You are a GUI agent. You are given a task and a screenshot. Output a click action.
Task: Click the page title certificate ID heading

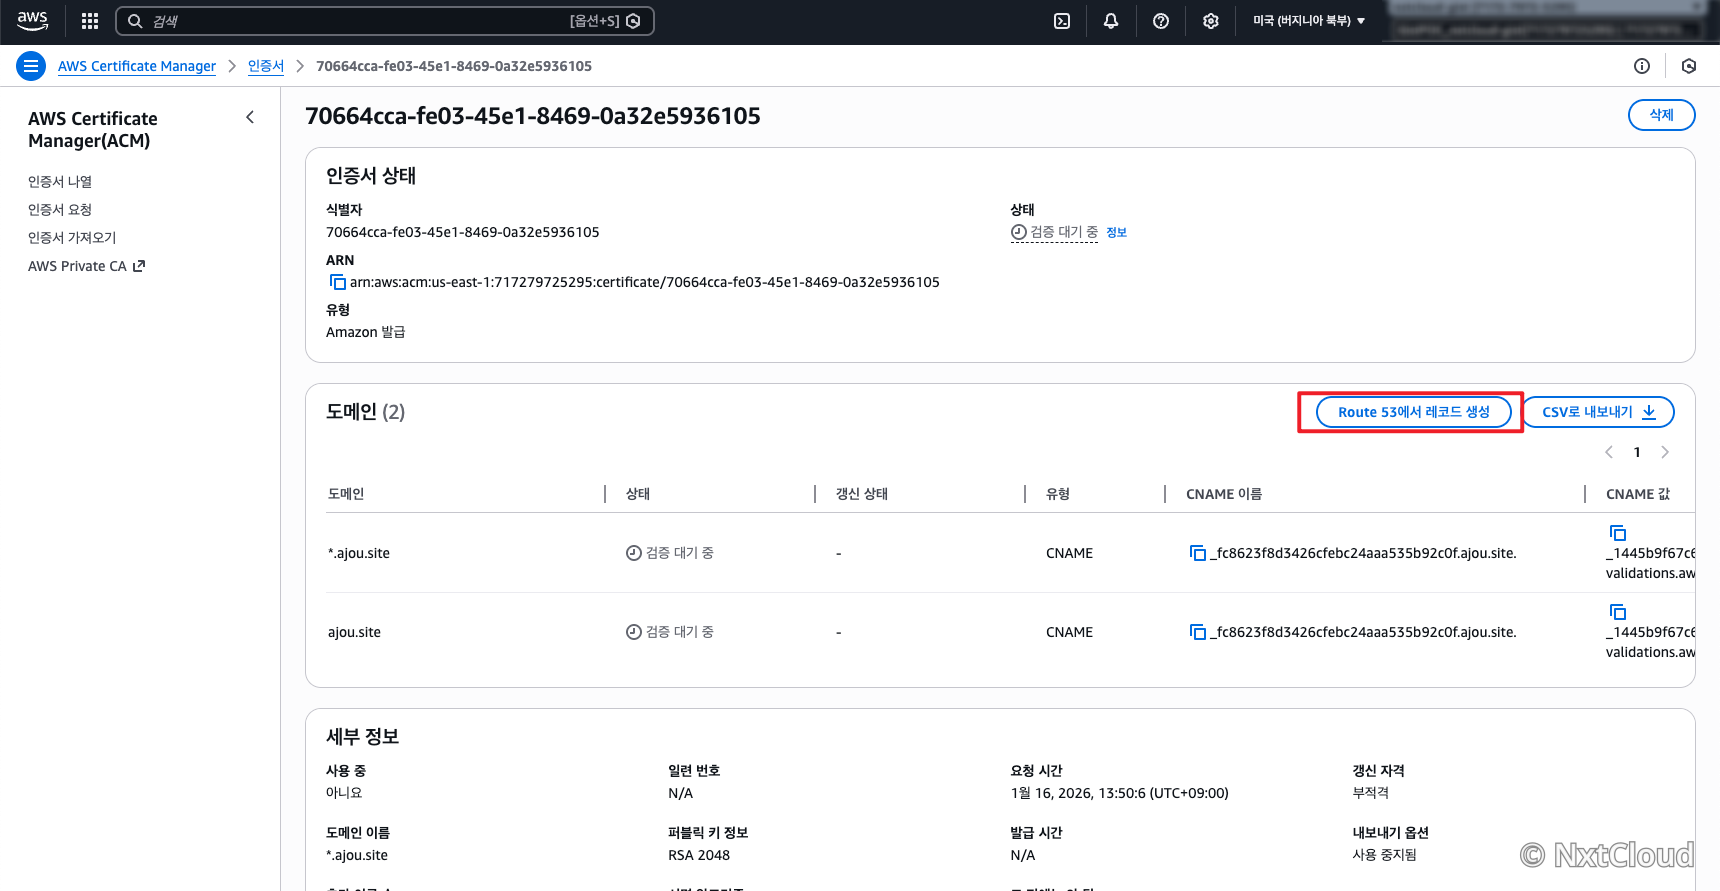coord(533,116)
